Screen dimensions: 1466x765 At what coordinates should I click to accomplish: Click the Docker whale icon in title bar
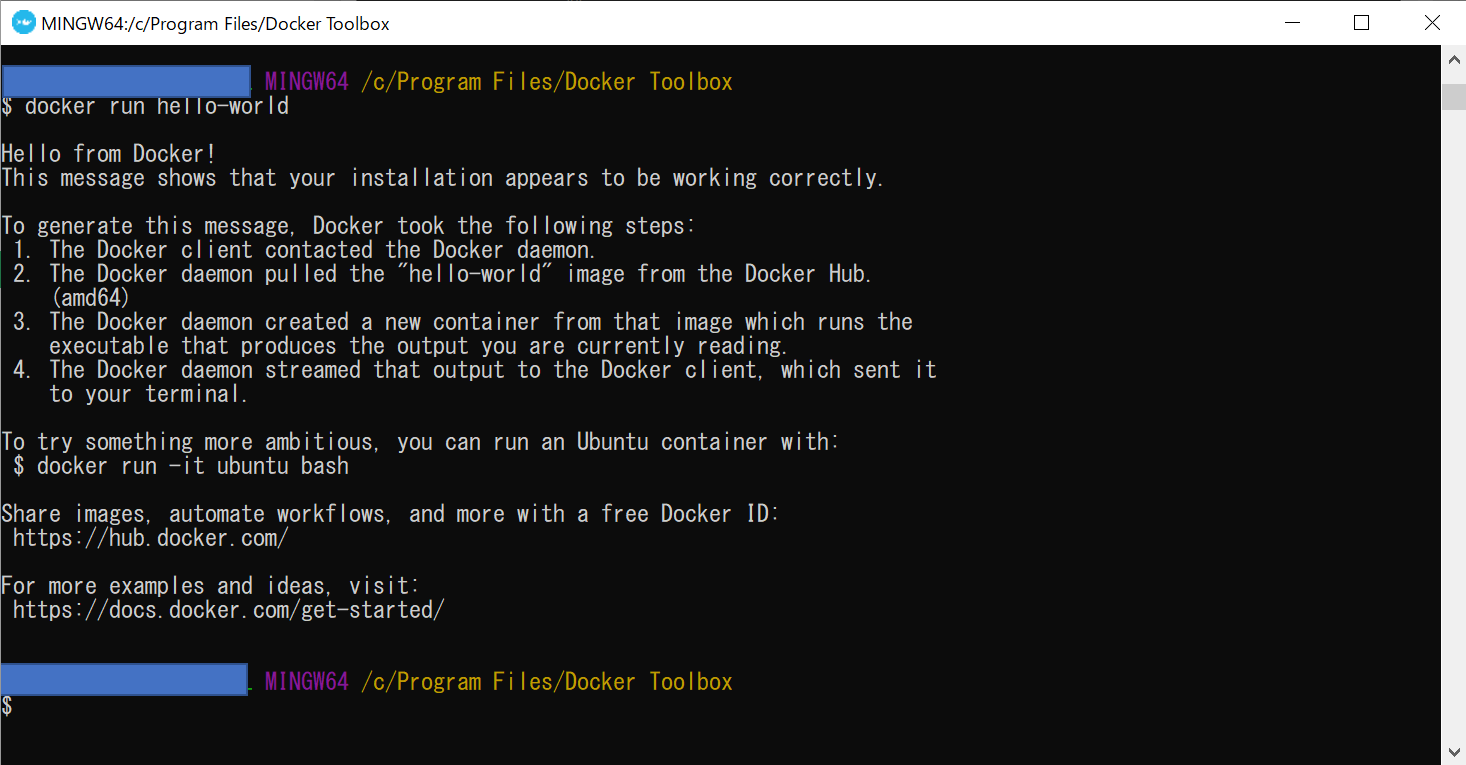point(22,22)
